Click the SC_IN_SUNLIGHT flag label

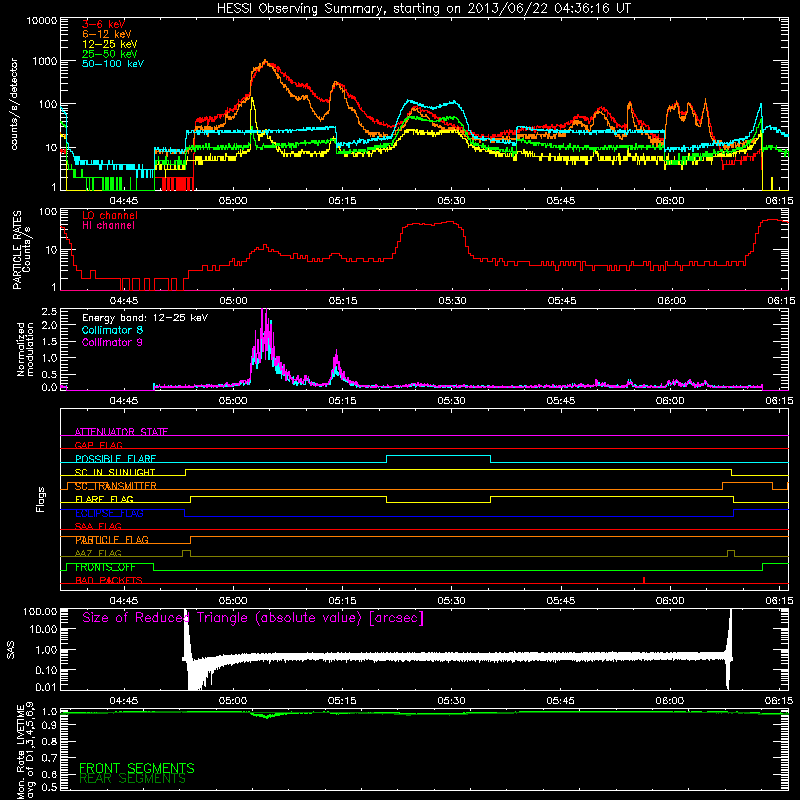pyautogui.click(x=115, y=472)
